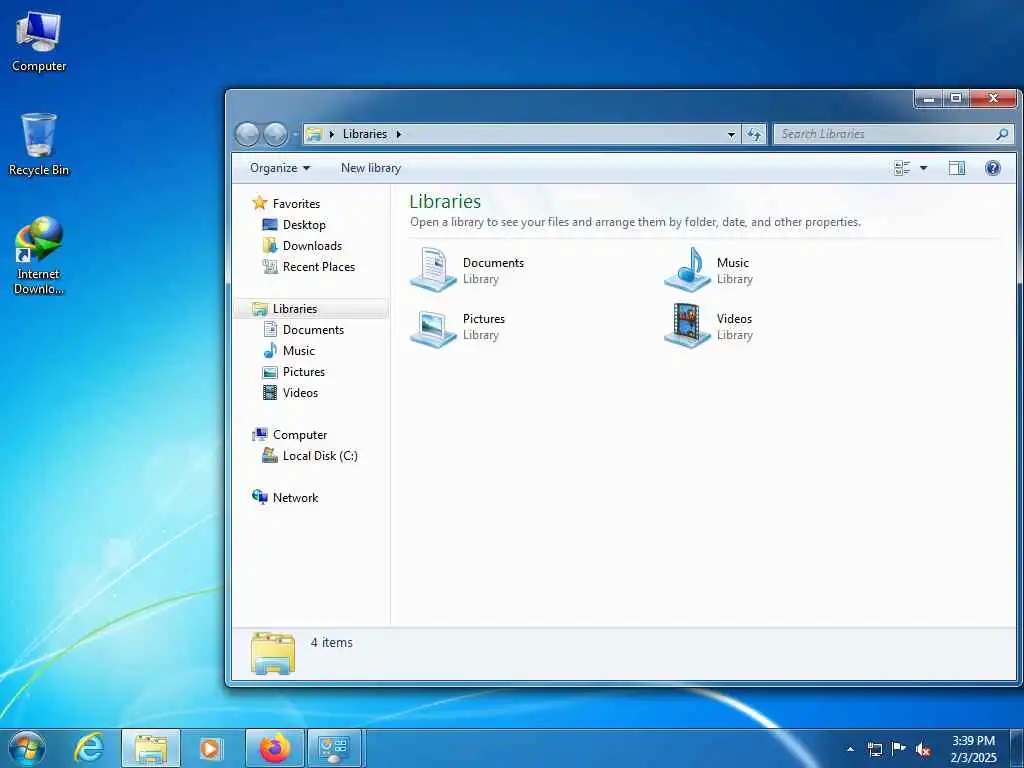Click the Forward navigation arrow button
Viewport: 1024px width, 768px height.
[x=275, y=135]
